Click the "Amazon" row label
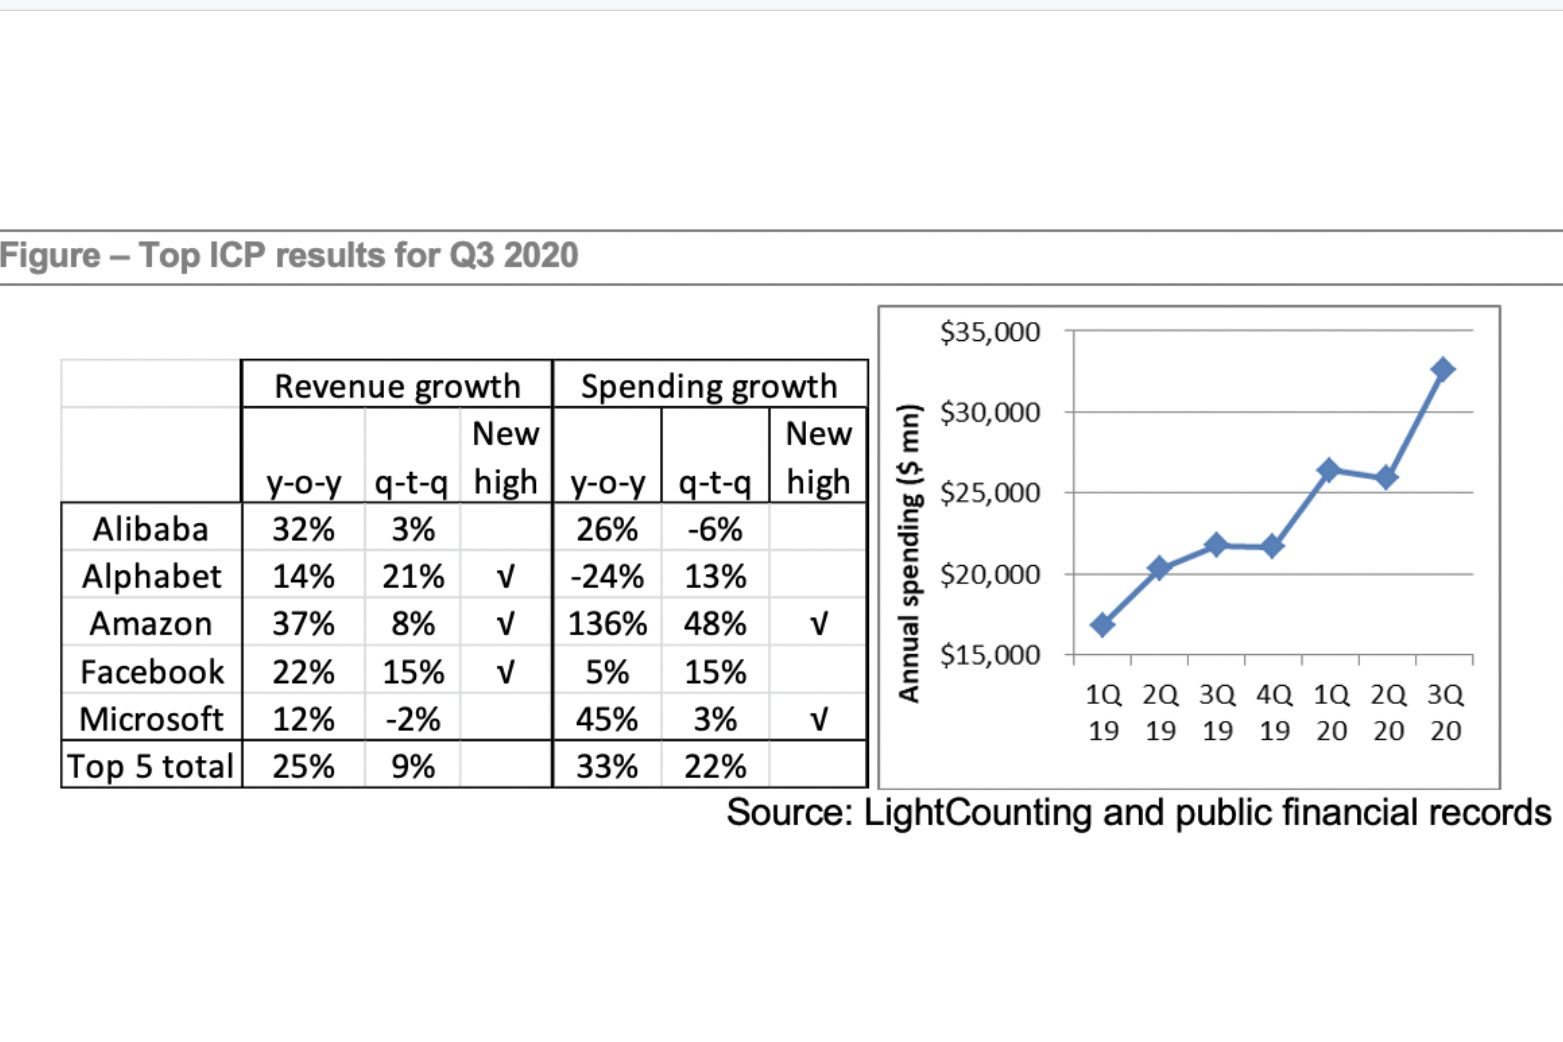 tap(151, 623)
